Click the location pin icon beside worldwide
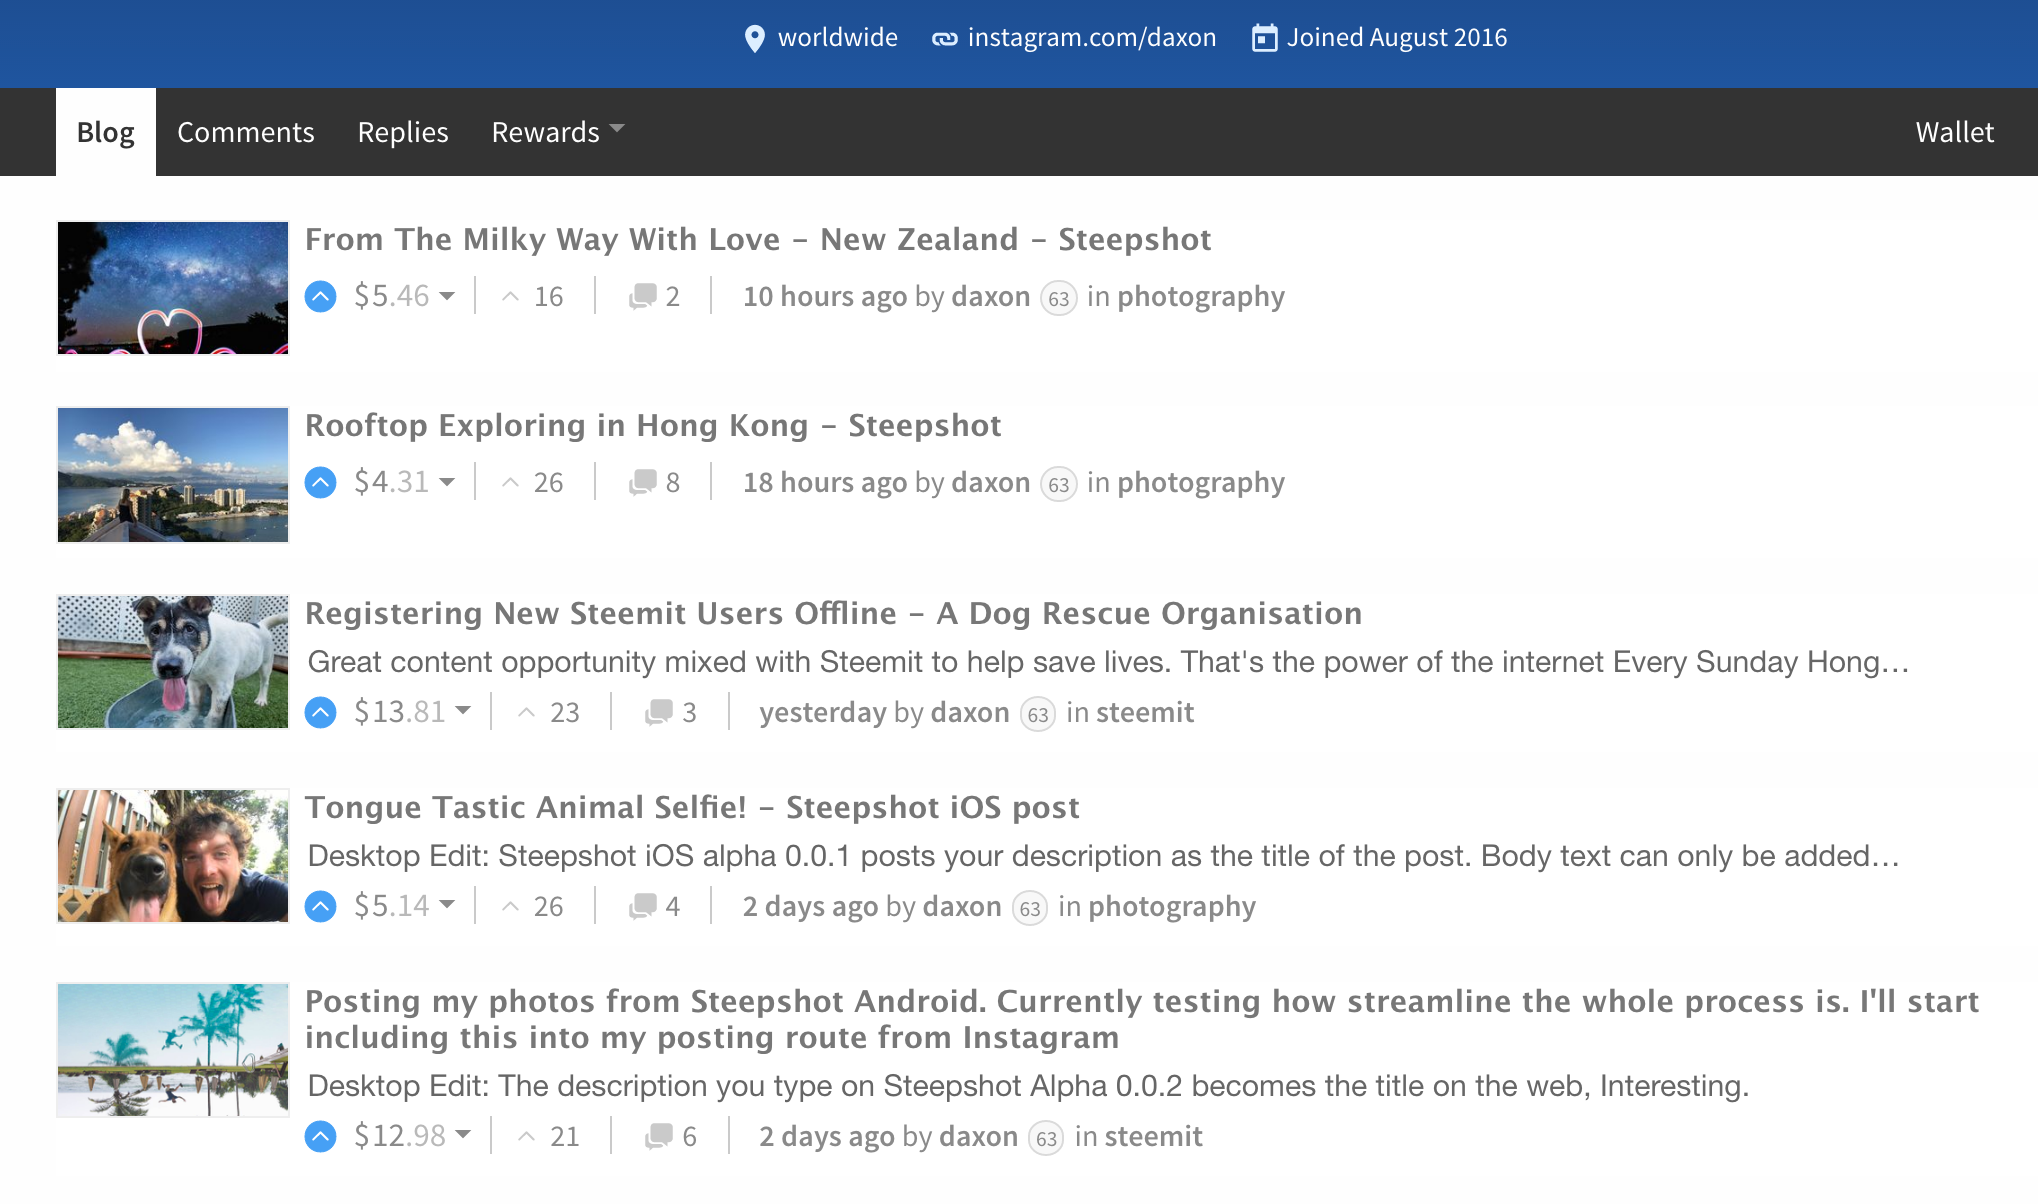Screen dimensions: 2038x1204 pos(755,39)
